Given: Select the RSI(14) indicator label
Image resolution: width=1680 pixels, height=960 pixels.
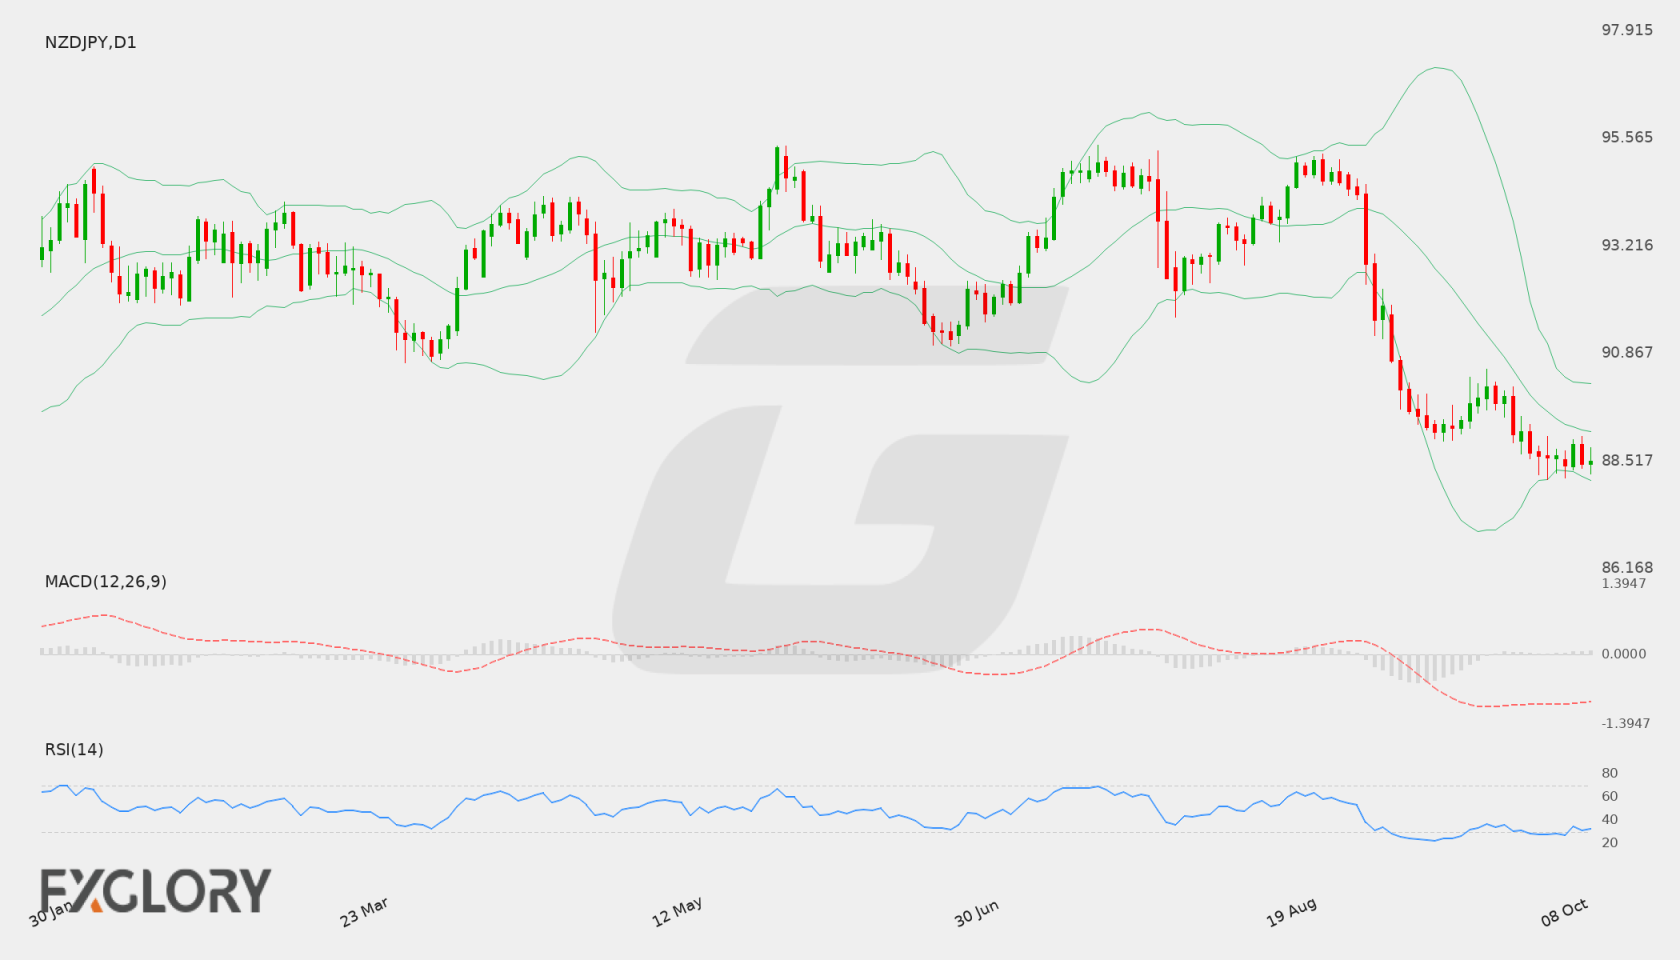Looking at the screenshot, I should (74, 750).
